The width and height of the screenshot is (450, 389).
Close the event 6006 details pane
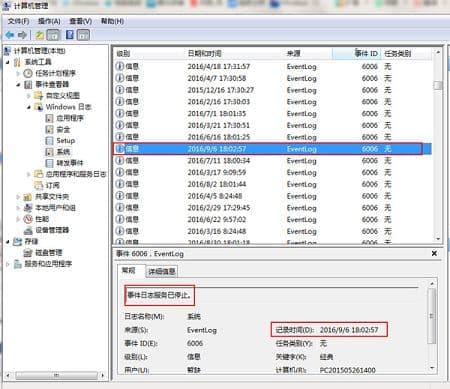[434, 253]
